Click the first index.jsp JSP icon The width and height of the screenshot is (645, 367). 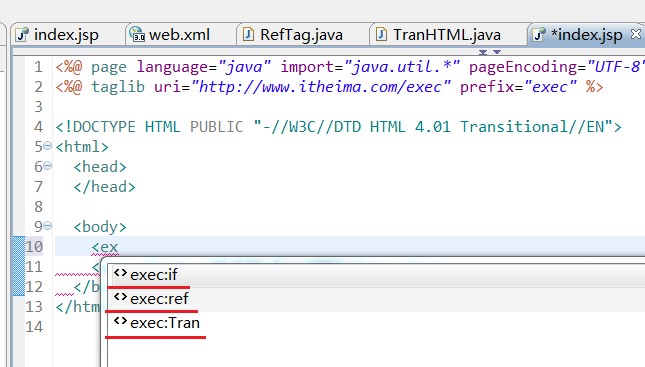22,35
